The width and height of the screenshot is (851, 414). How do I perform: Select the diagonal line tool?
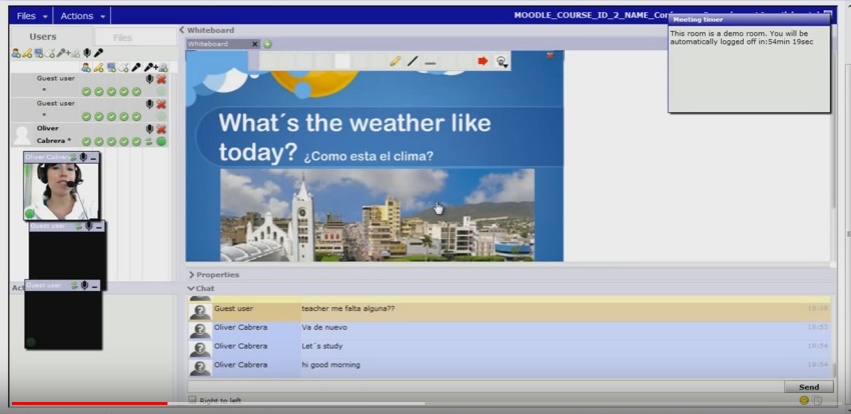(x=412, y=62)
